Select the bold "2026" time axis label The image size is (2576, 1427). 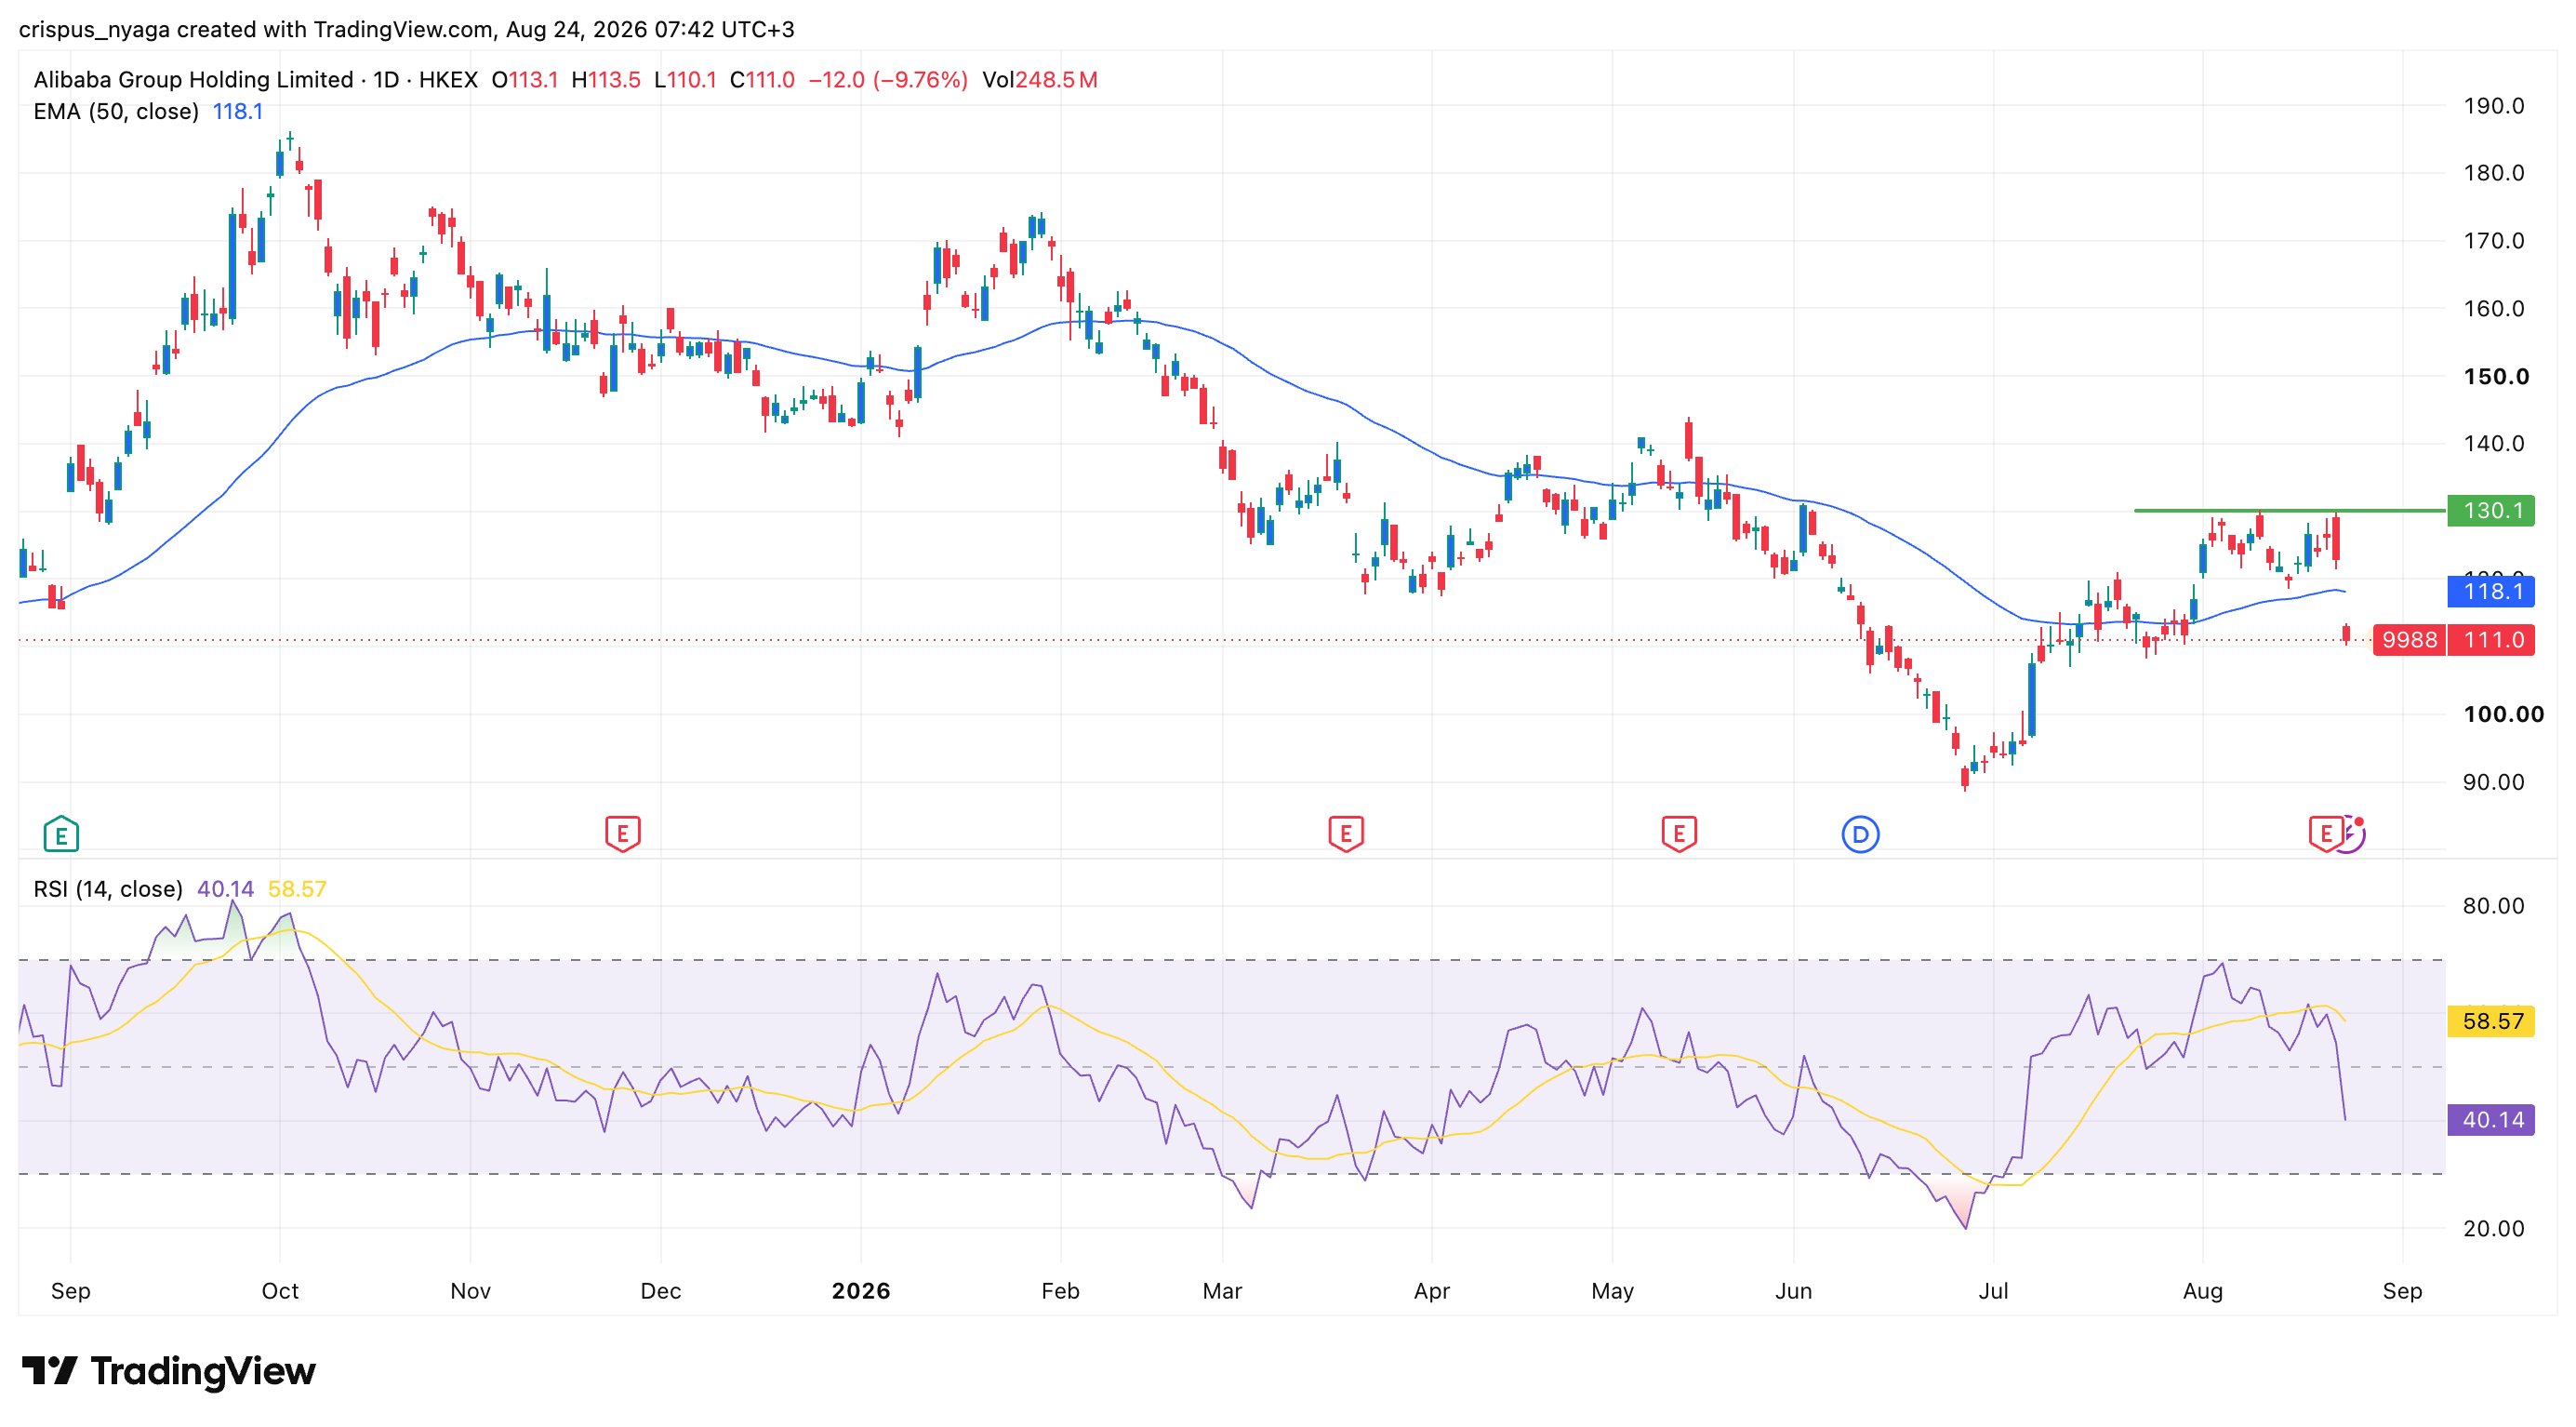(x=861, y=1291)
